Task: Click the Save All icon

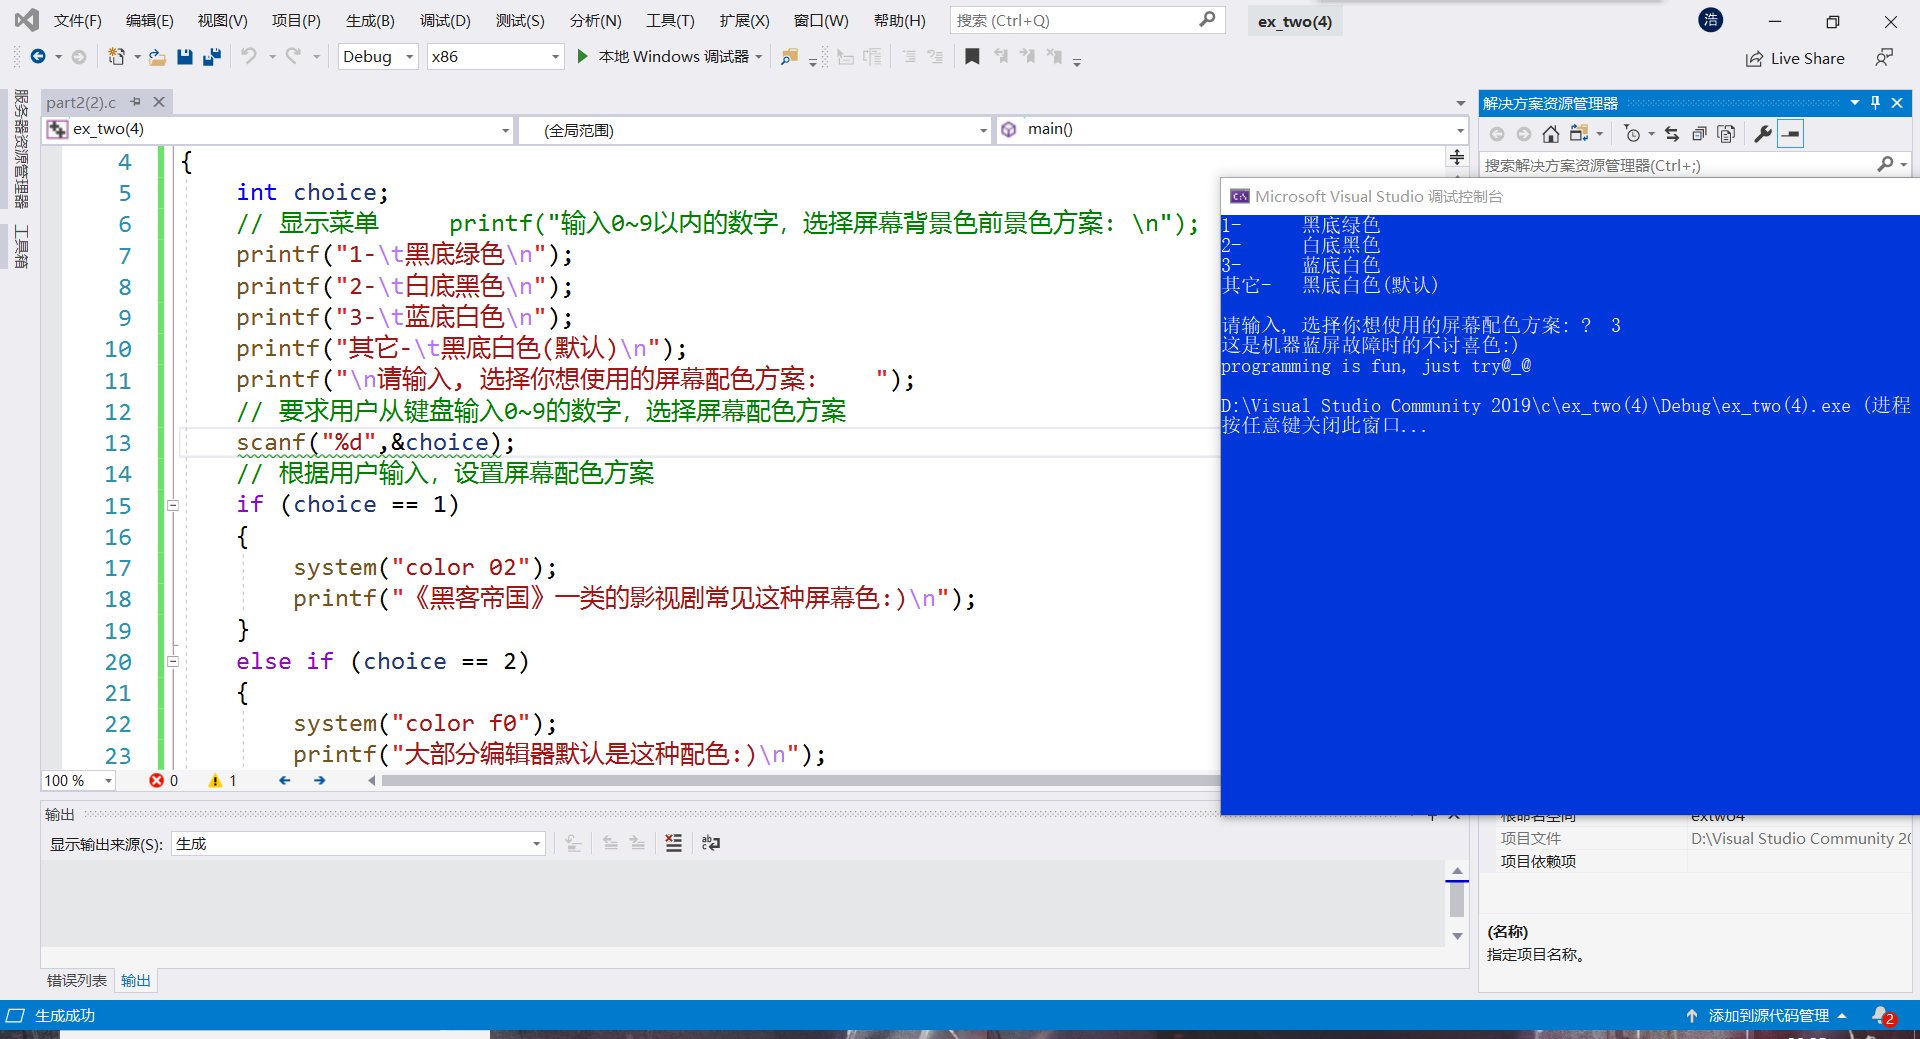Action: point(211,57)
